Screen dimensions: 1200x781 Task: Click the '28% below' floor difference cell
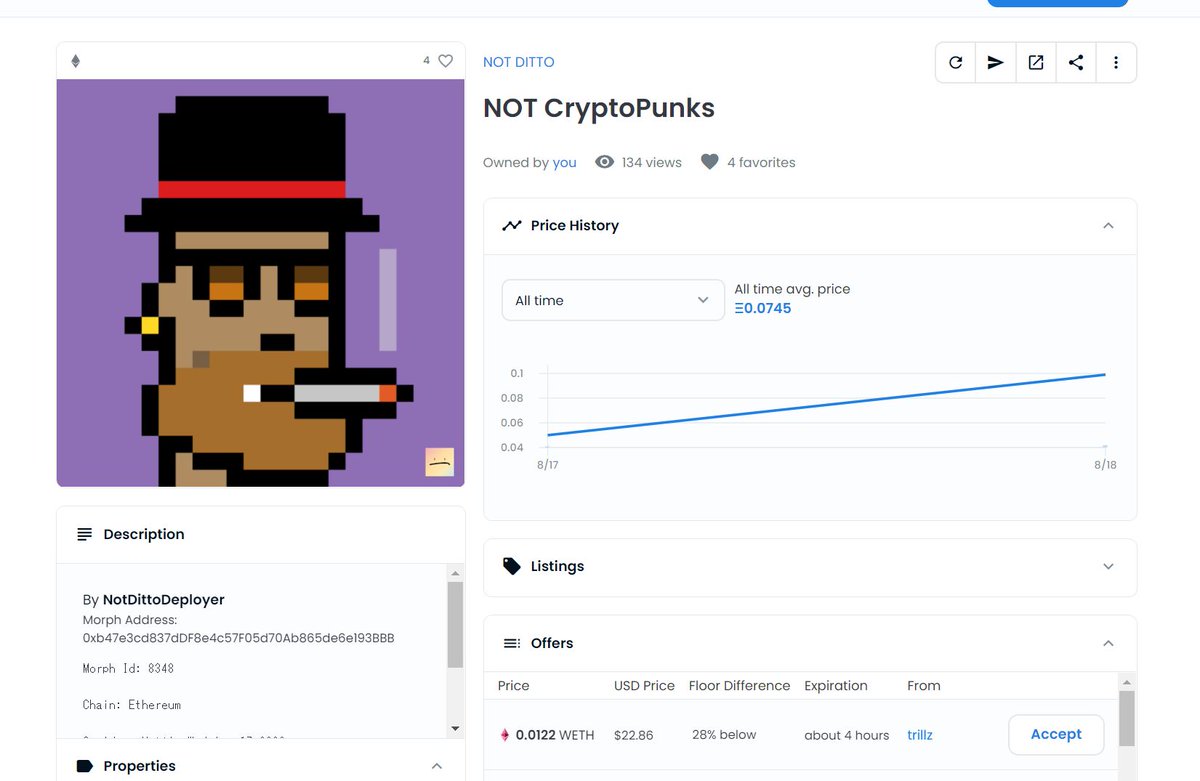[724, 735]
